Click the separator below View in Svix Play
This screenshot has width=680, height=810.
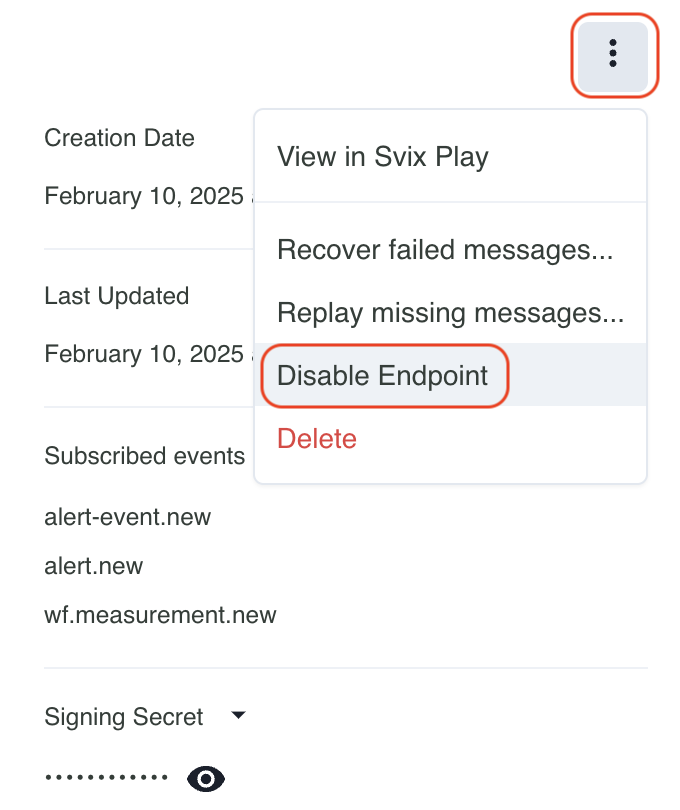(x=450, y=202)
